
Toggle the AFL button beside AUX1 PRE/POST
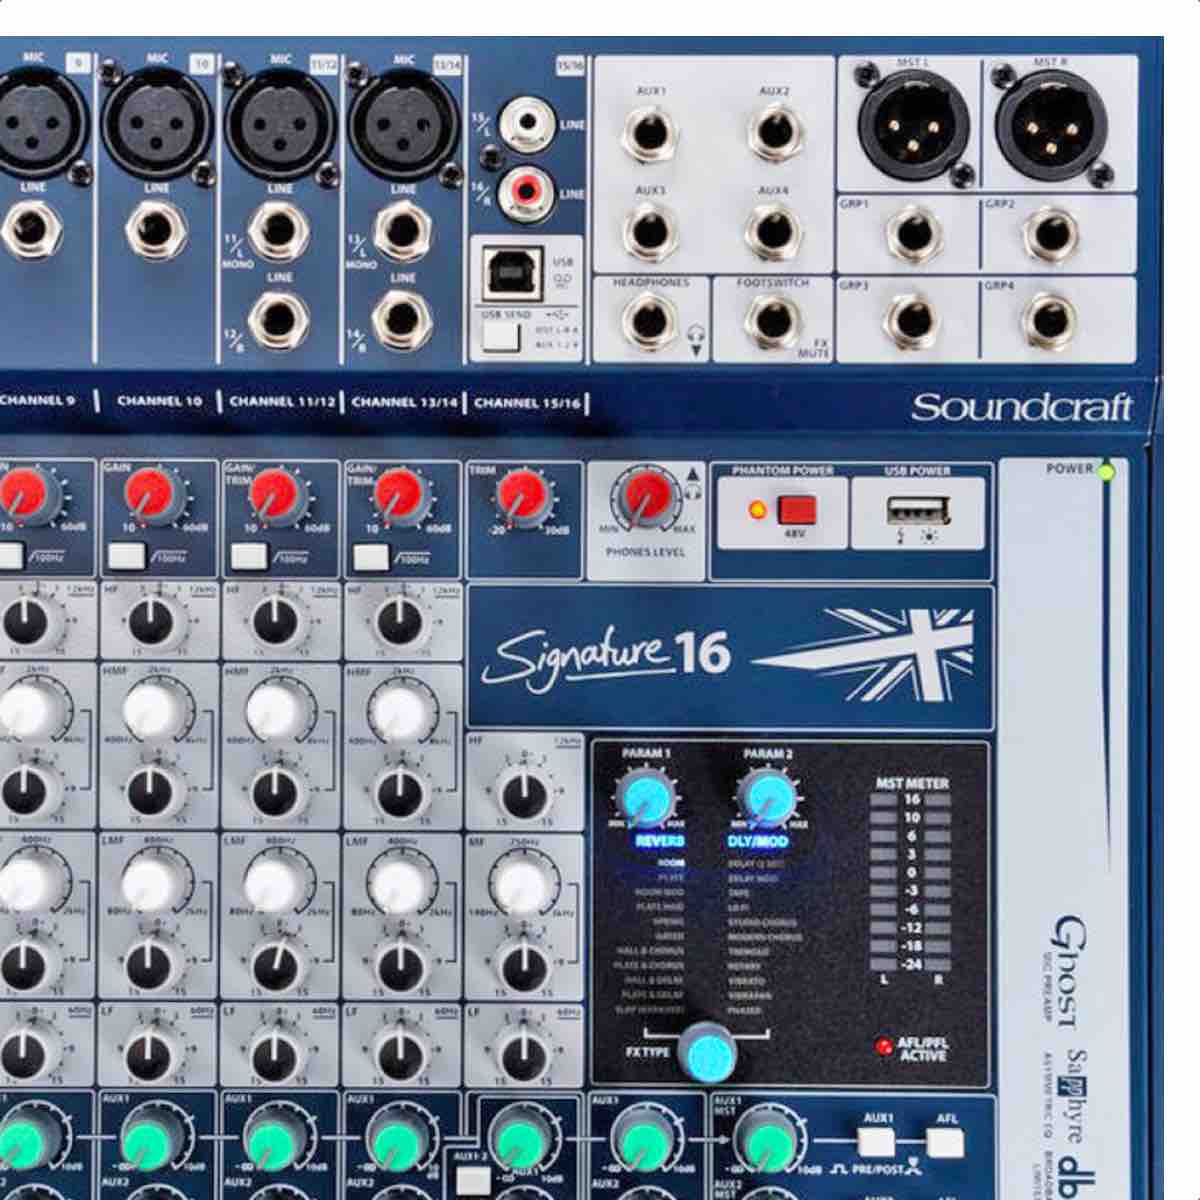point(946,1142)
